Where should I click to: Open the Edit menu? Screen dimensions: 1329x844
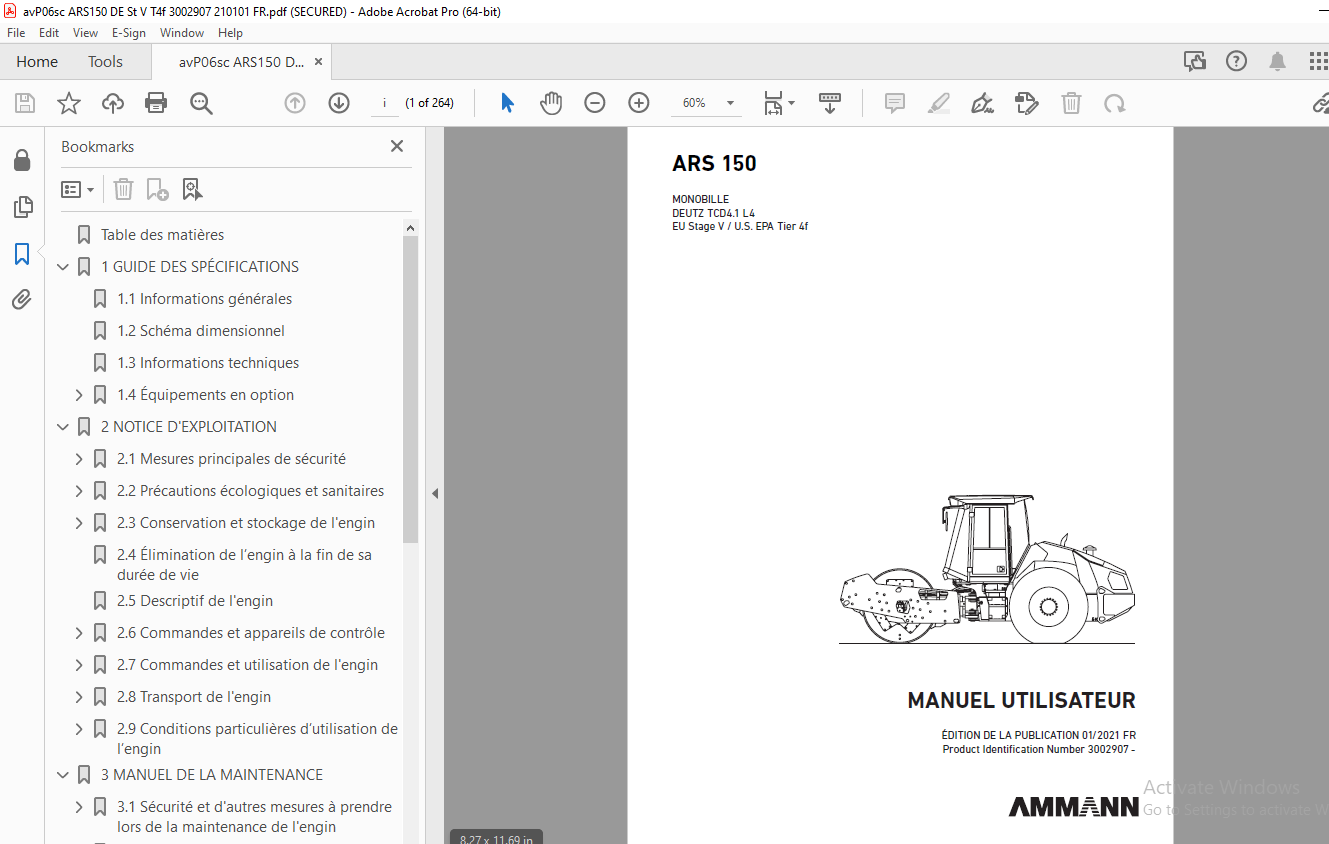[49, 33]
